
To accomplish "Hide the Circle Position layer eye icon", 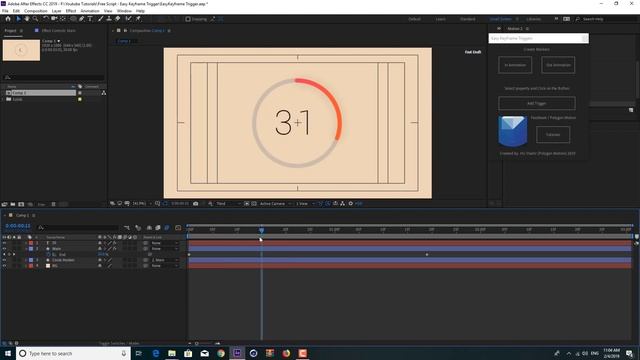I will click(4, 260).
